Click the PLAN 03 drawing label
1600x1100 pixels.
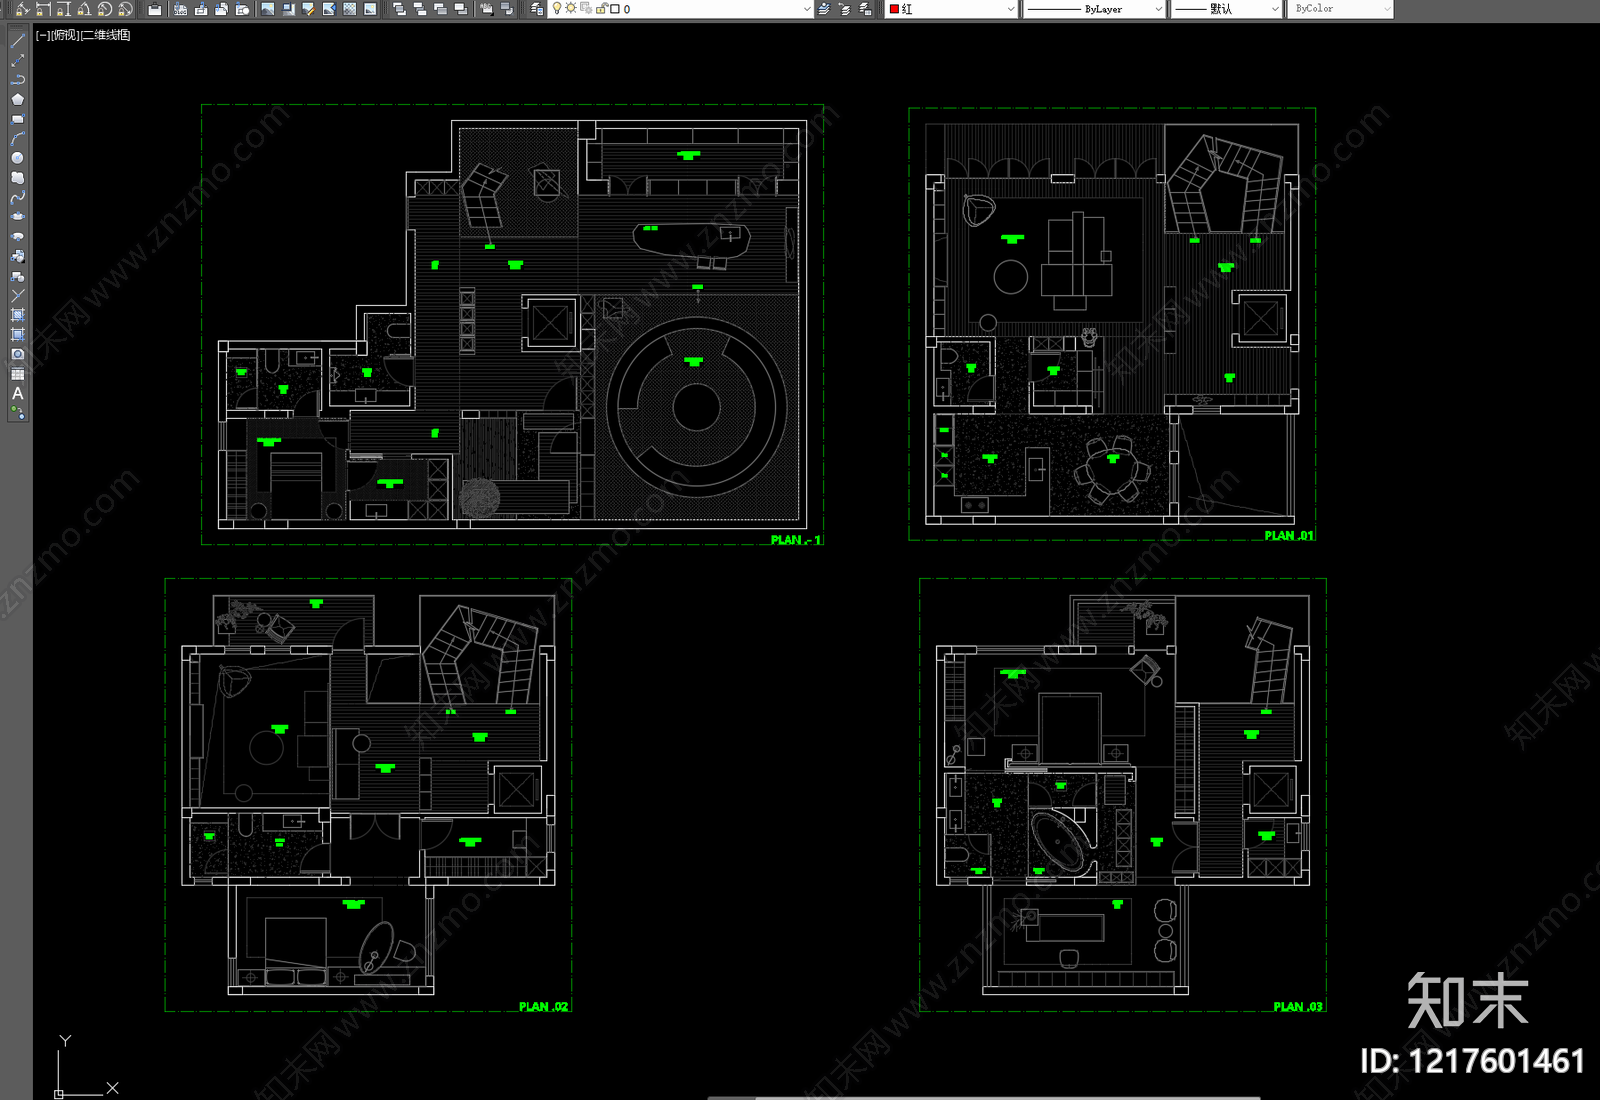point(1298,1007)
